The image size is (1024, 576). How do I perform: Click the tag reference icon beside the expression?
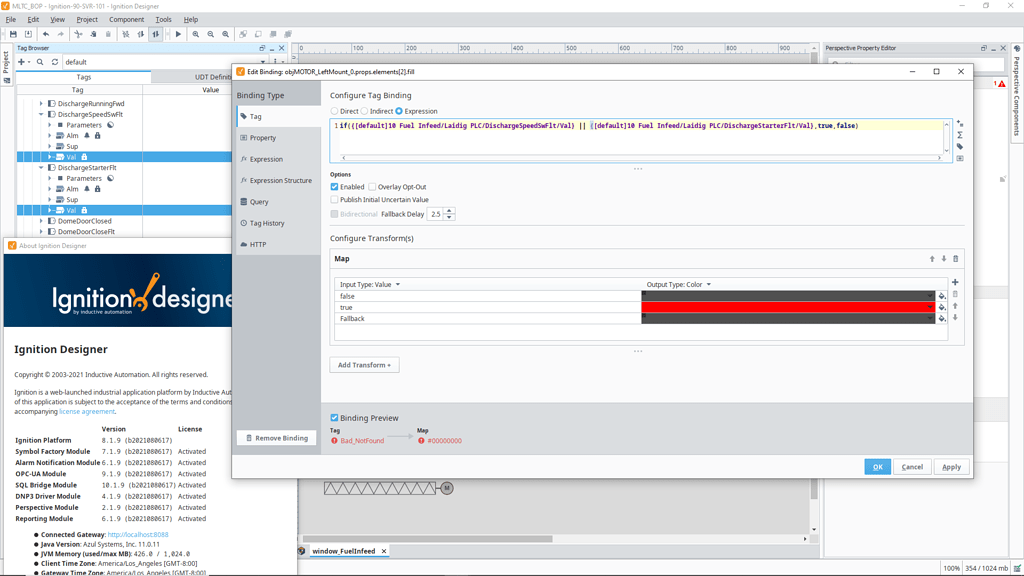click(x=959, y=146)
